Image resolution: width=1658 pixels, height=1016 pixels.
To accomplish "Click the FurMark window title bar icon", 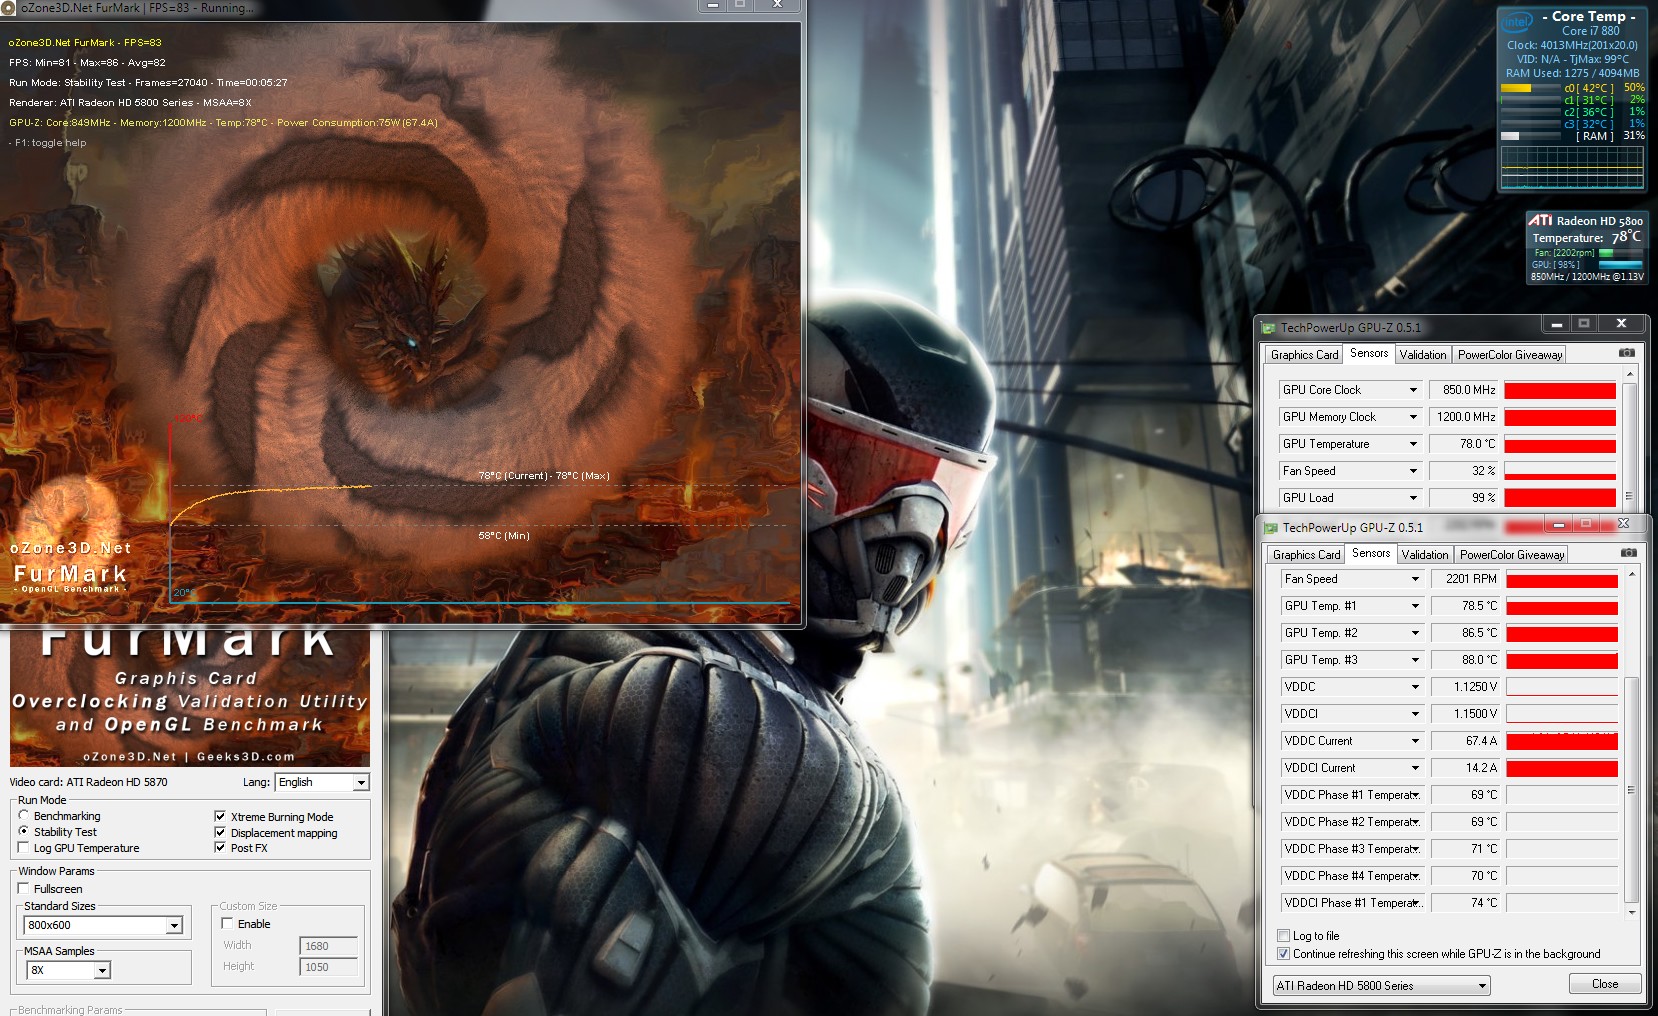I will tap(9, 8).
